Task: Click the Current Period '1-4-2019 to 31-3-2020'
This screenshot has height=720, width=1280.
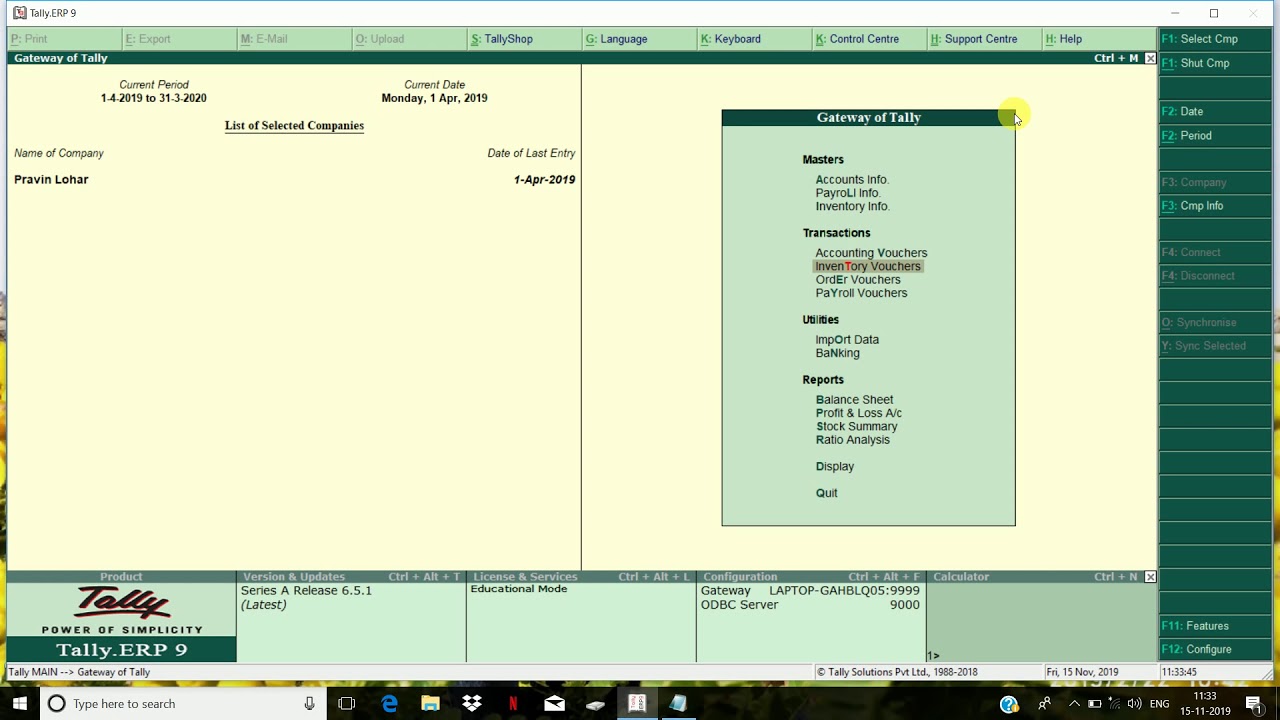Action: (x=153, y=98)
